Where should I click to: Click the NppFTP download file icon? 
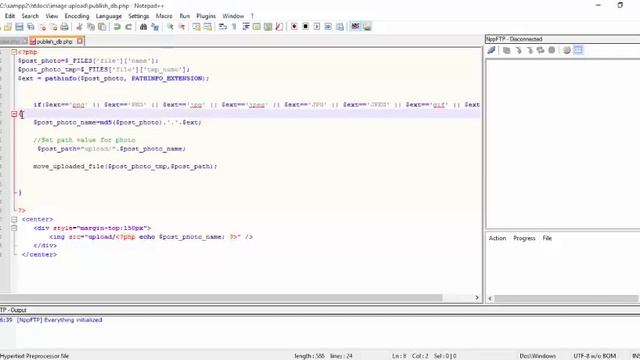pyautogui.click(x=518, y=50)
